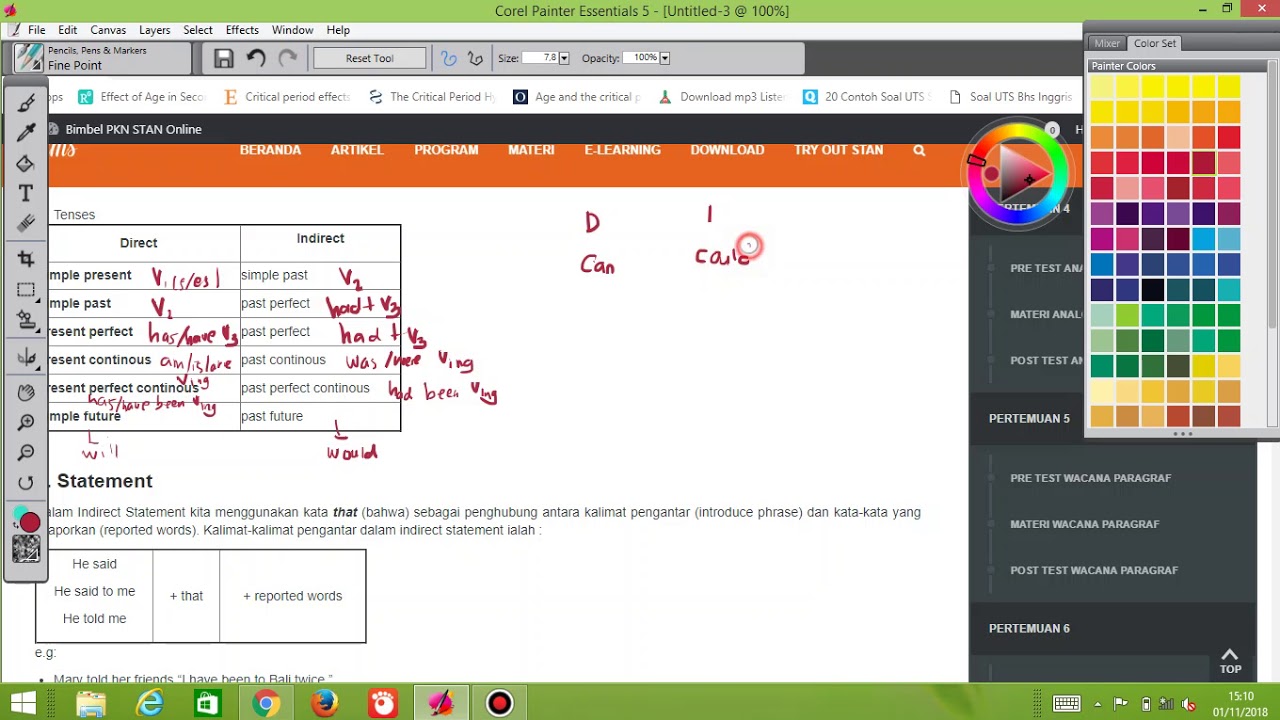Undo the last stroke
This screenshot has width=1280, height=720.
(256, 59)
